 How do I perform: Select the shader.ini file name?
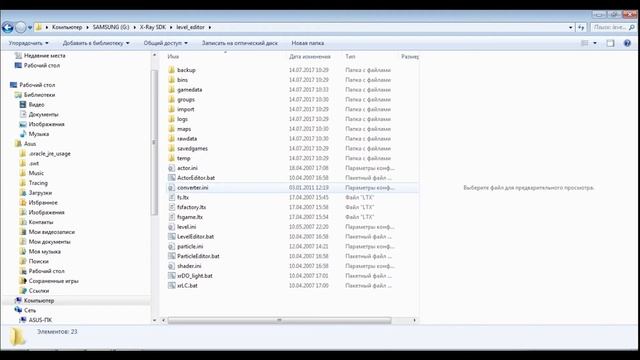[x=189, y=266]
